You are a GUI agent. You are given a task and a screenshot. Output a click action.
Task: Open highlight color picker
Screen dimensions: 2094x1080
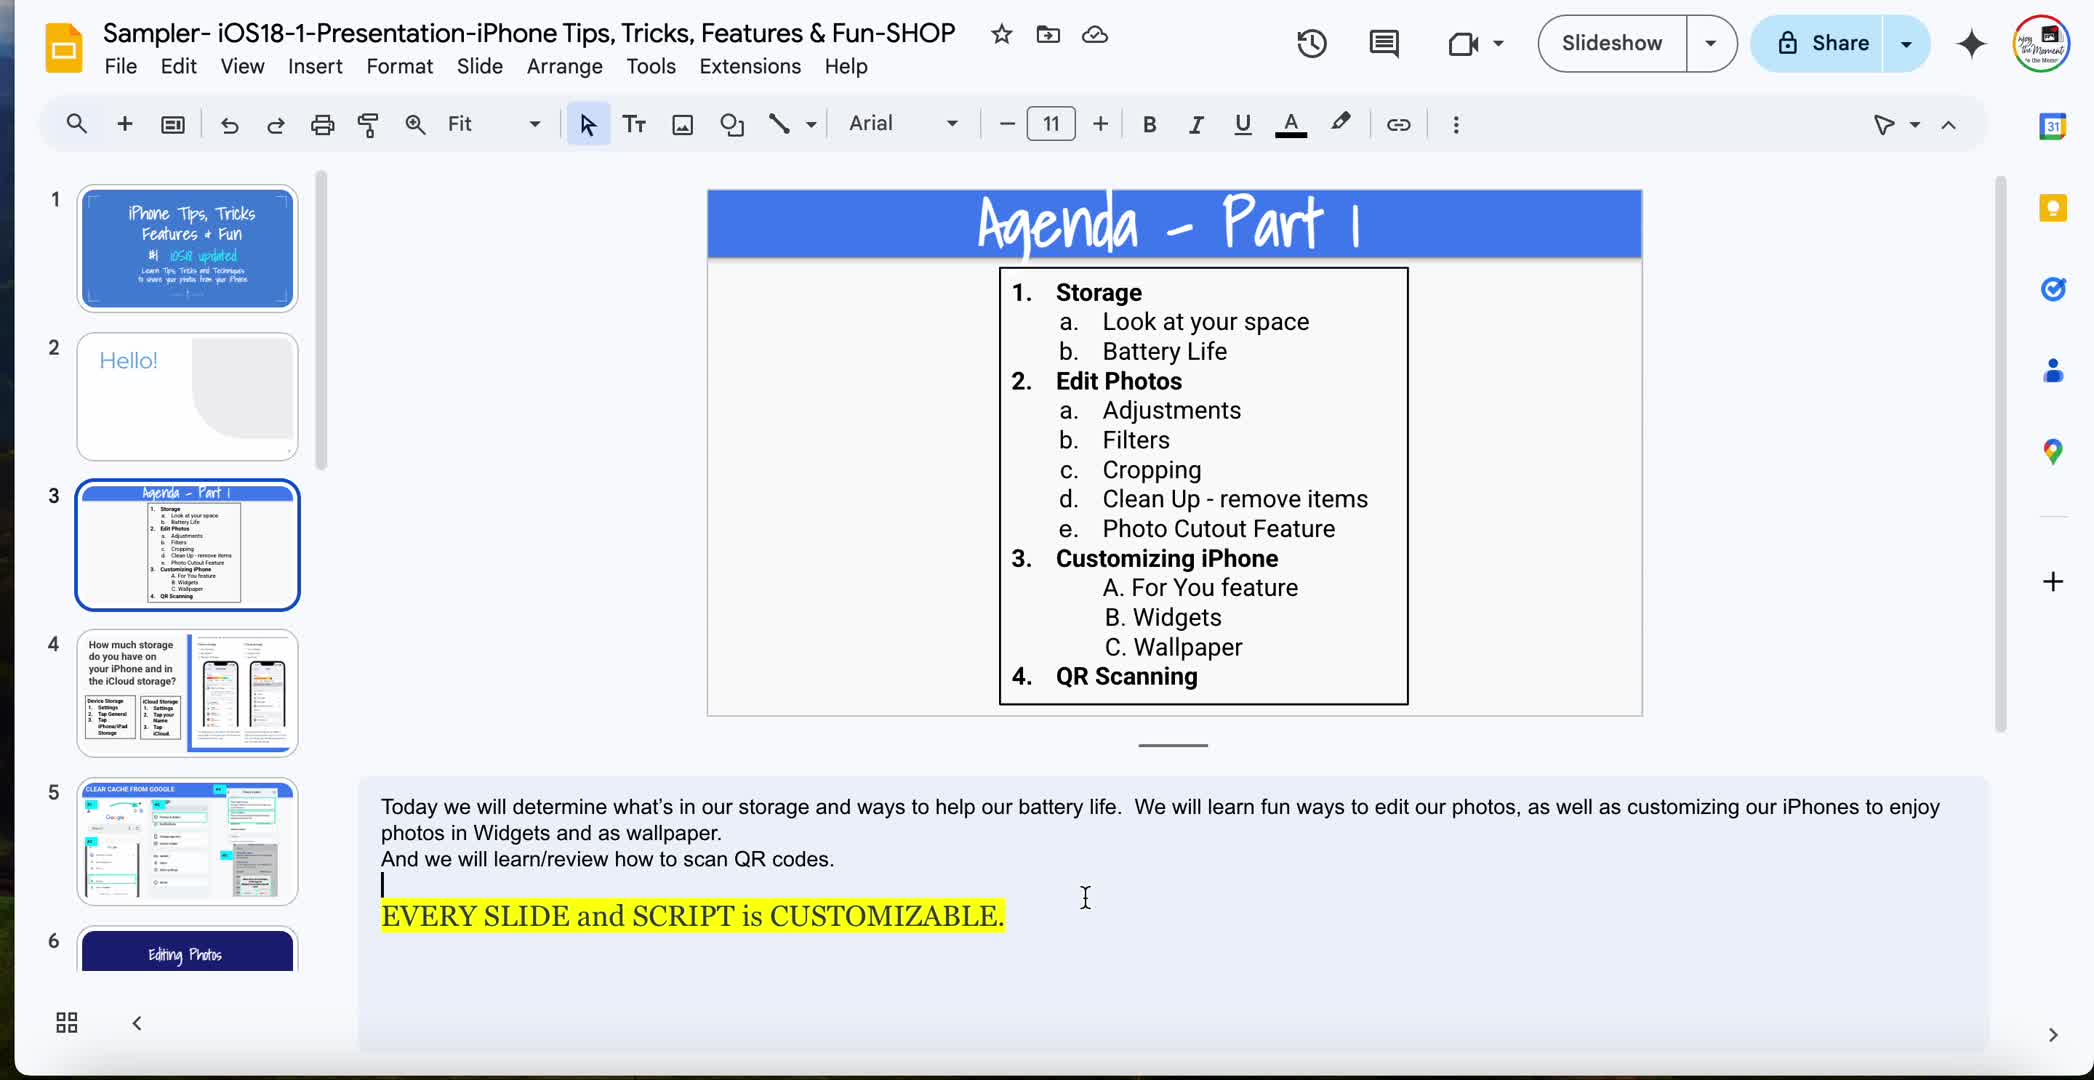pyautogui.click(x=1340, y=124)
